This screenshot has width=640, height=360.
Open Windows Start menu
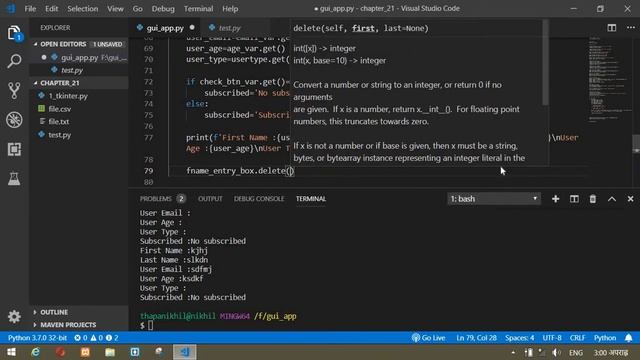[11, 352]
